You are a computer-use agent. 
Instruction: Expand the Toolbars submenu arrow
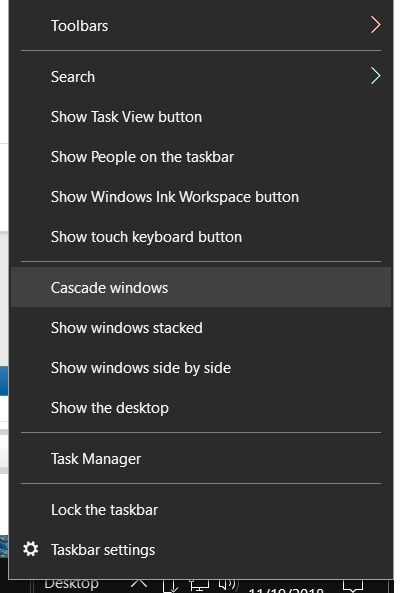[x=375, y=25]
